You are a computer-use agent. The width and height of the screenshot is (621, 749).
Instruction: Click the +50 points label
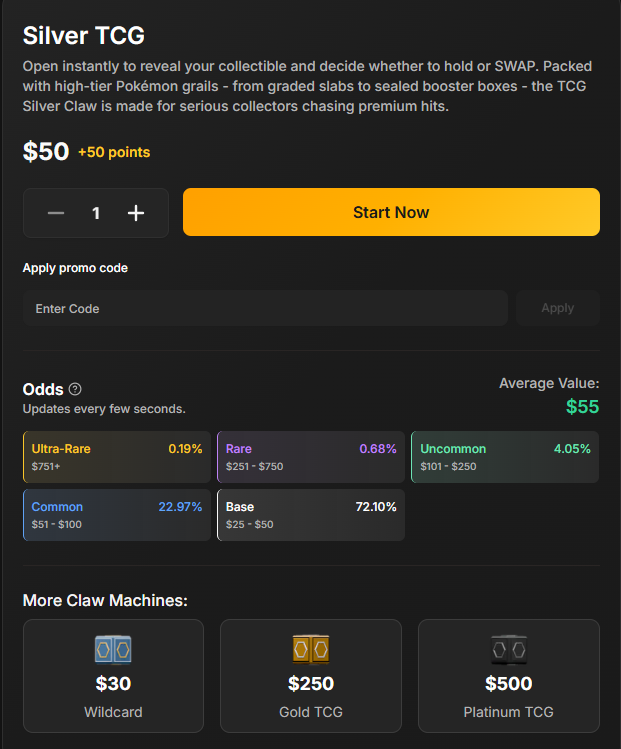pyautogui.click(x=114, y=152)
